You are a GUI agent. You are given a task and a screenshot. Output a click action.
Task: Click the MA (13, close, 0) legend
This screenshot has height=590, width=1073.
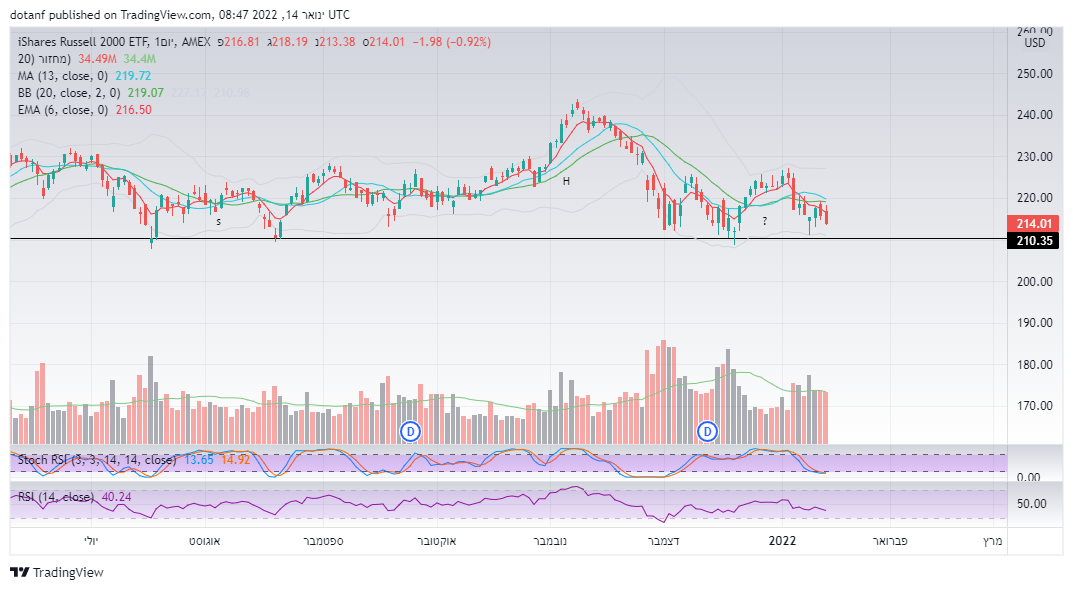click(x=65, y=76)
